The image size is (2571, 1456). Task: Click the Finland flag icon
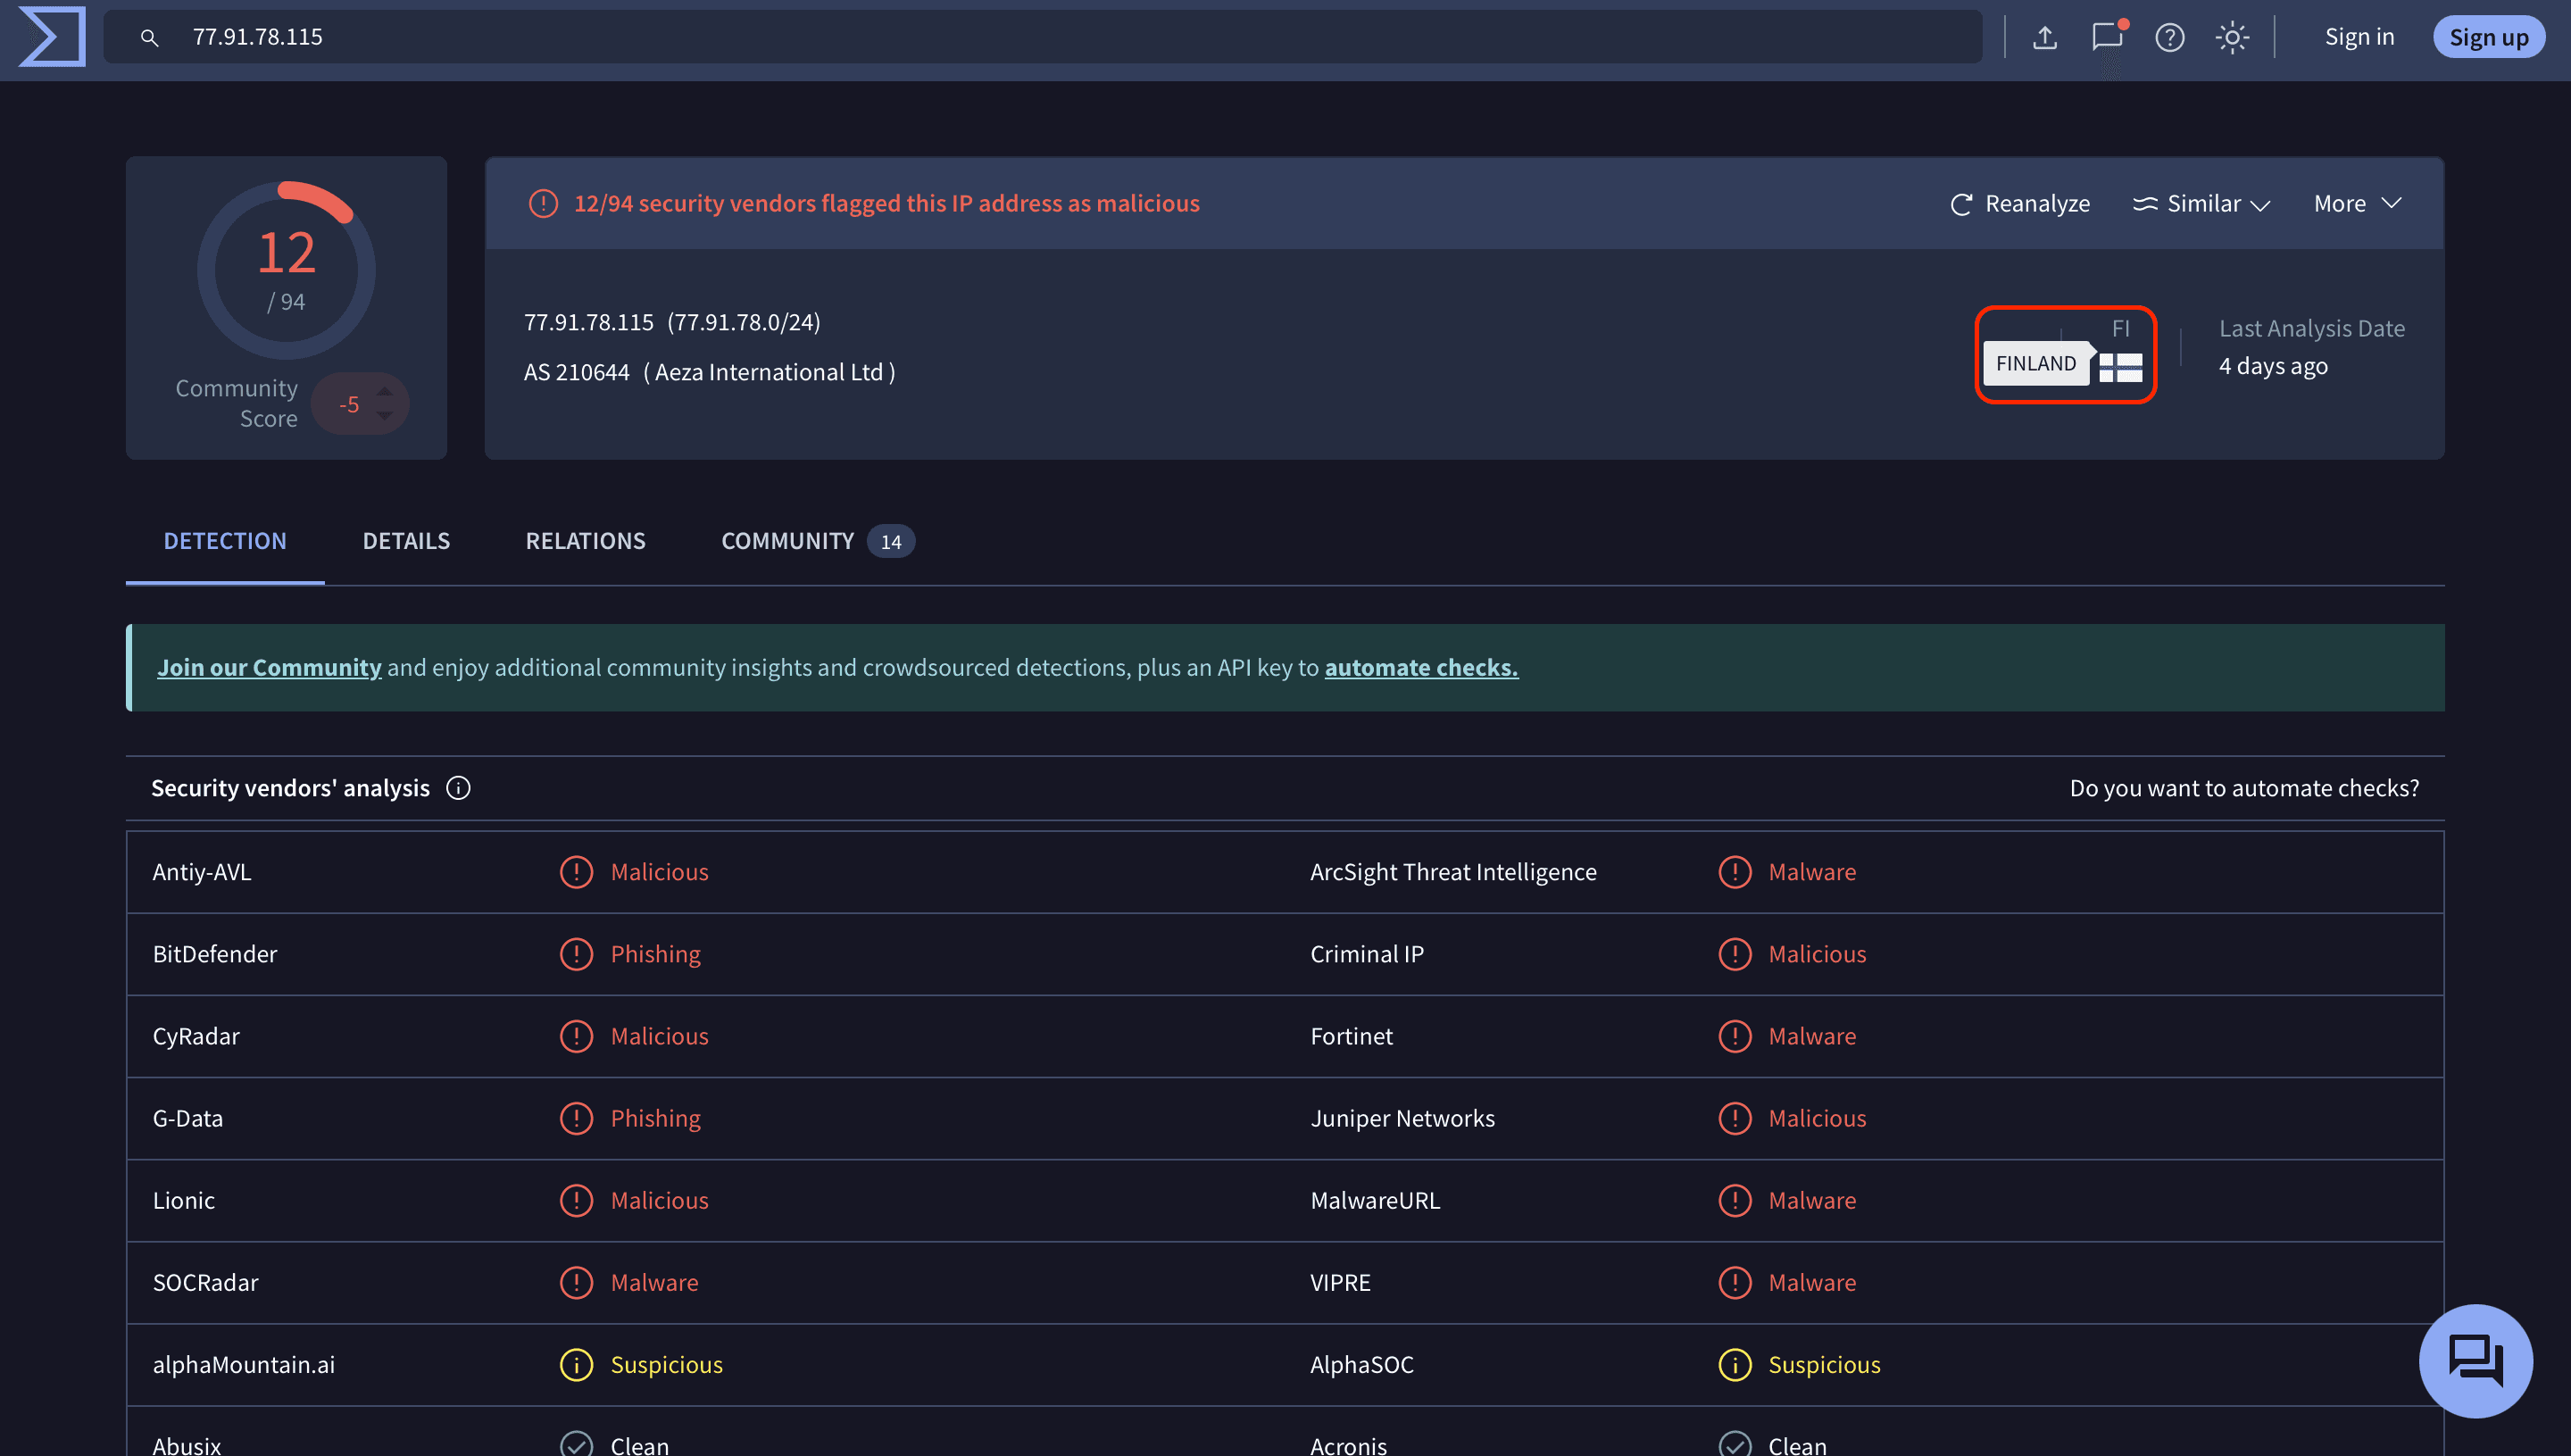[x=2120, y=367]
